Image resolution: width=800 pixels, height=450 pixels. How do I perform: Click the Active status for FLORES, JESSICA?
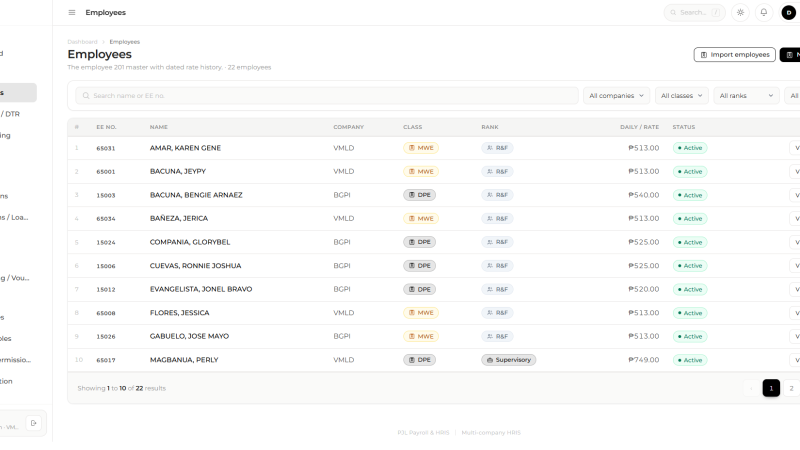tap(690, 313)
